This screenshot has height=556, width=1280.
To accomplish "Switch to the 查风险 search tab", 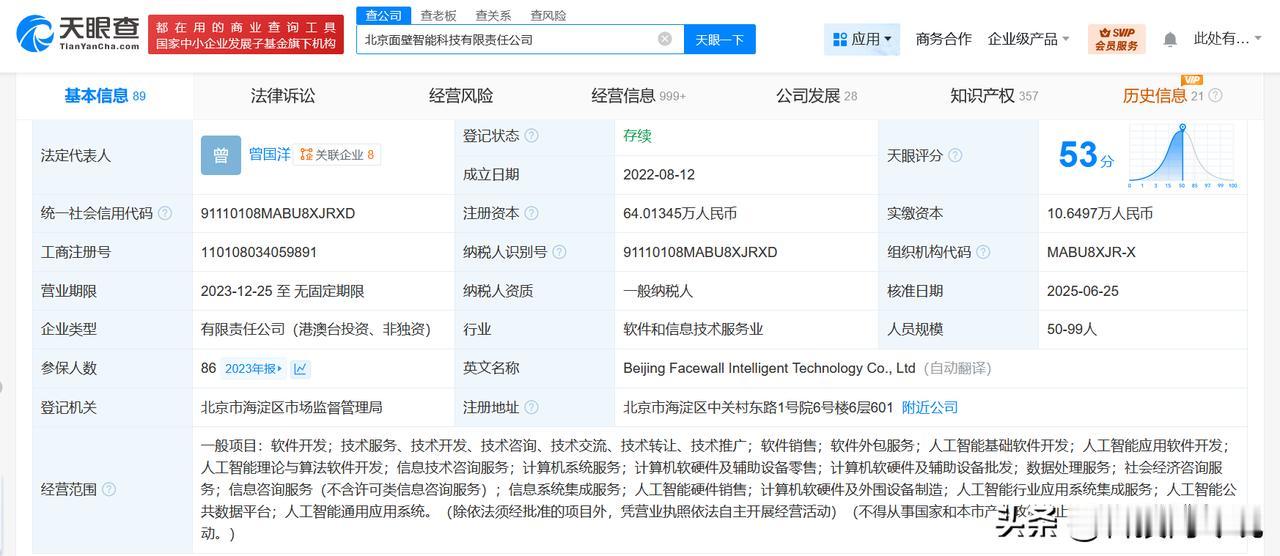I will pyautogui.click(x=548, y=16).
